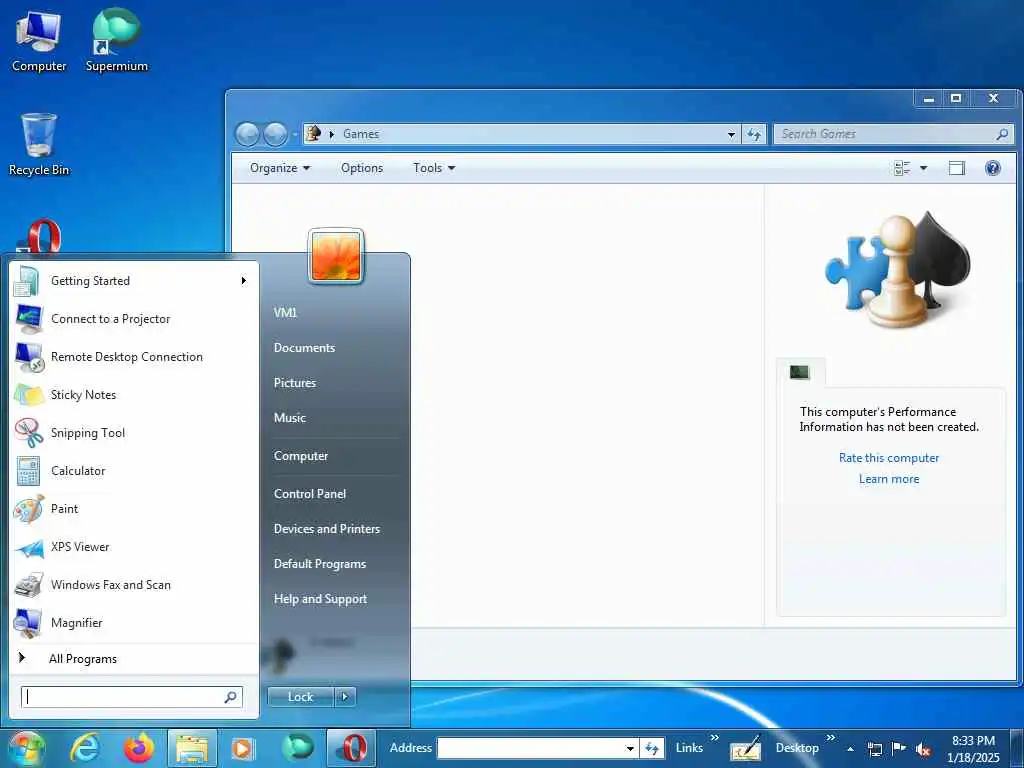Open the Tools dropdown menu
This screenshot has width=1024, height=768.
point(434,168)
